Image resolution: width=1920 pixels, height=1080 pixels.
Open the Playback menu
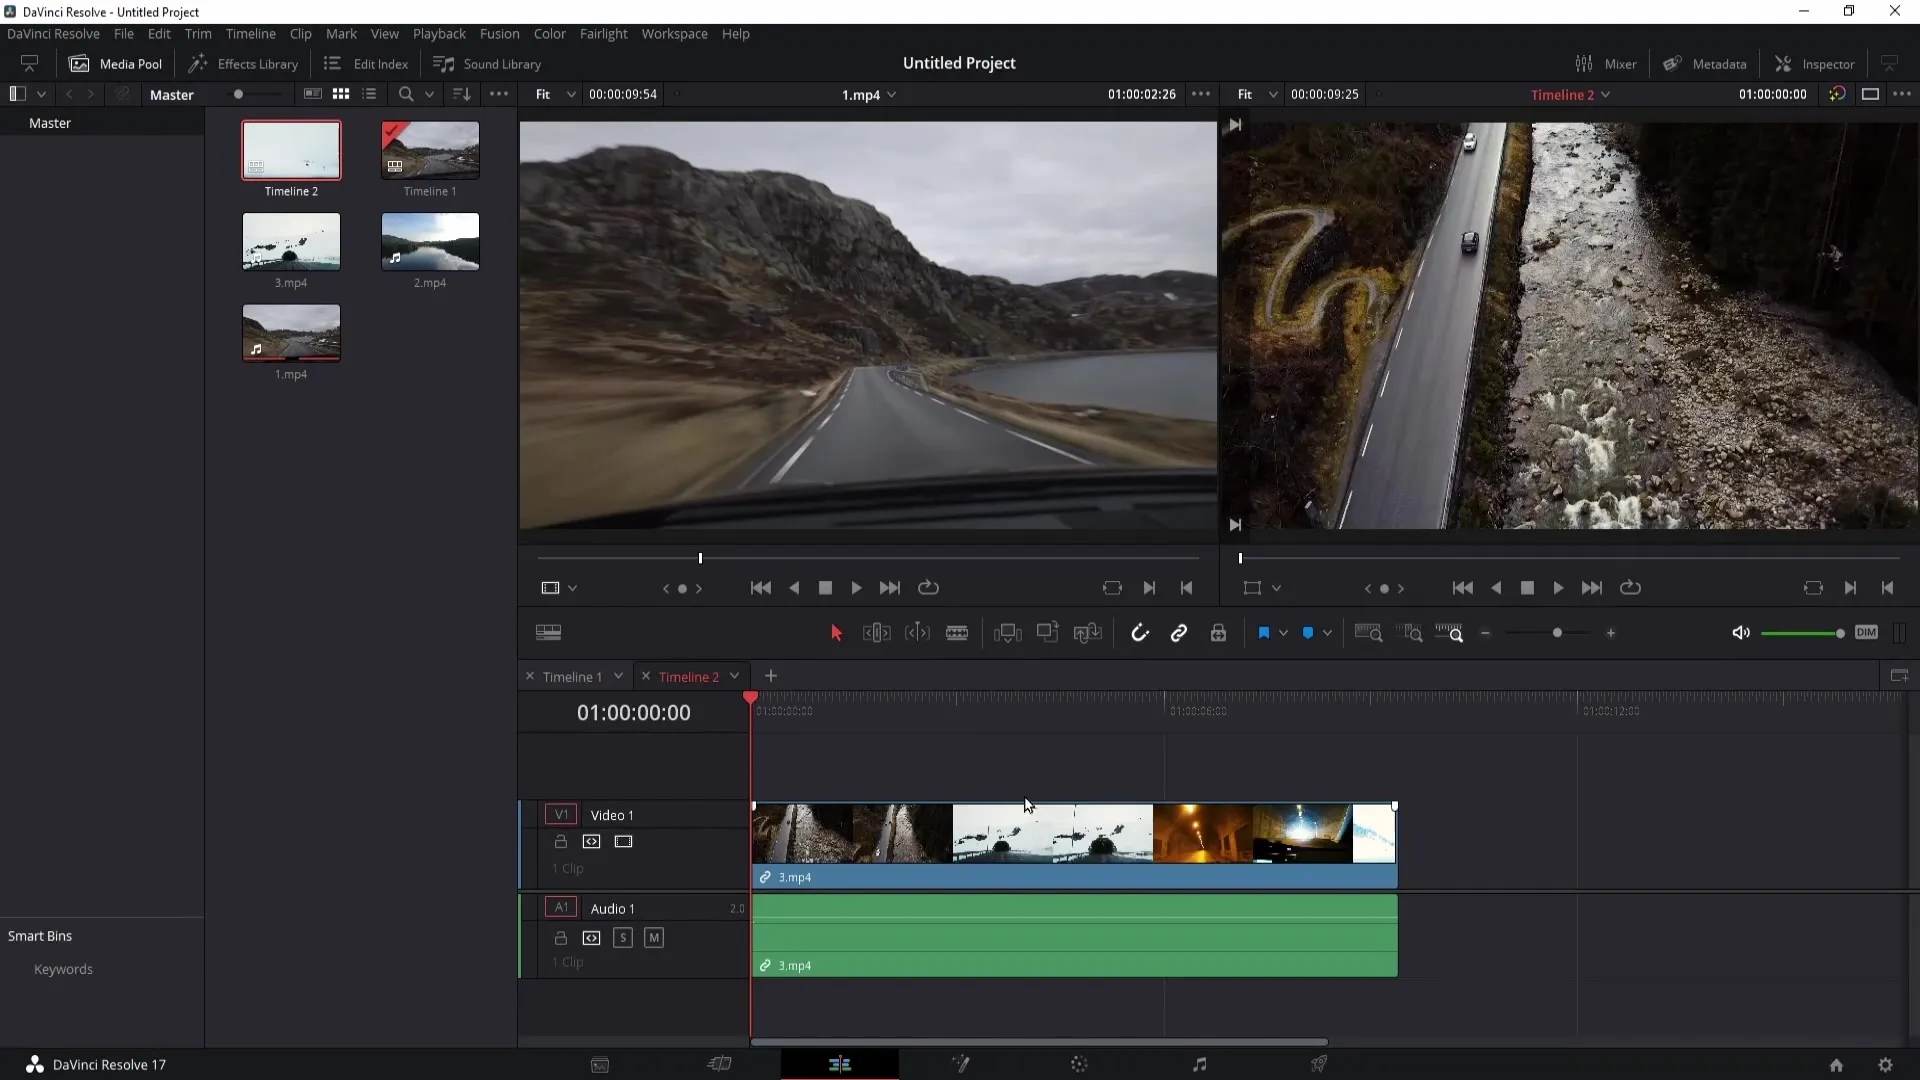439,34
